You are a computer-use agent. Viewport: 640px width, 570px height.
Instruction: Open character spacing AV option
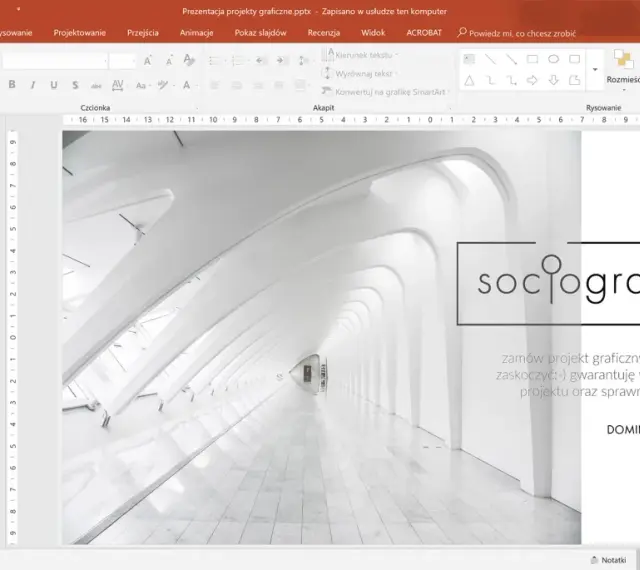pyautogui.click(x=118, y=85)
